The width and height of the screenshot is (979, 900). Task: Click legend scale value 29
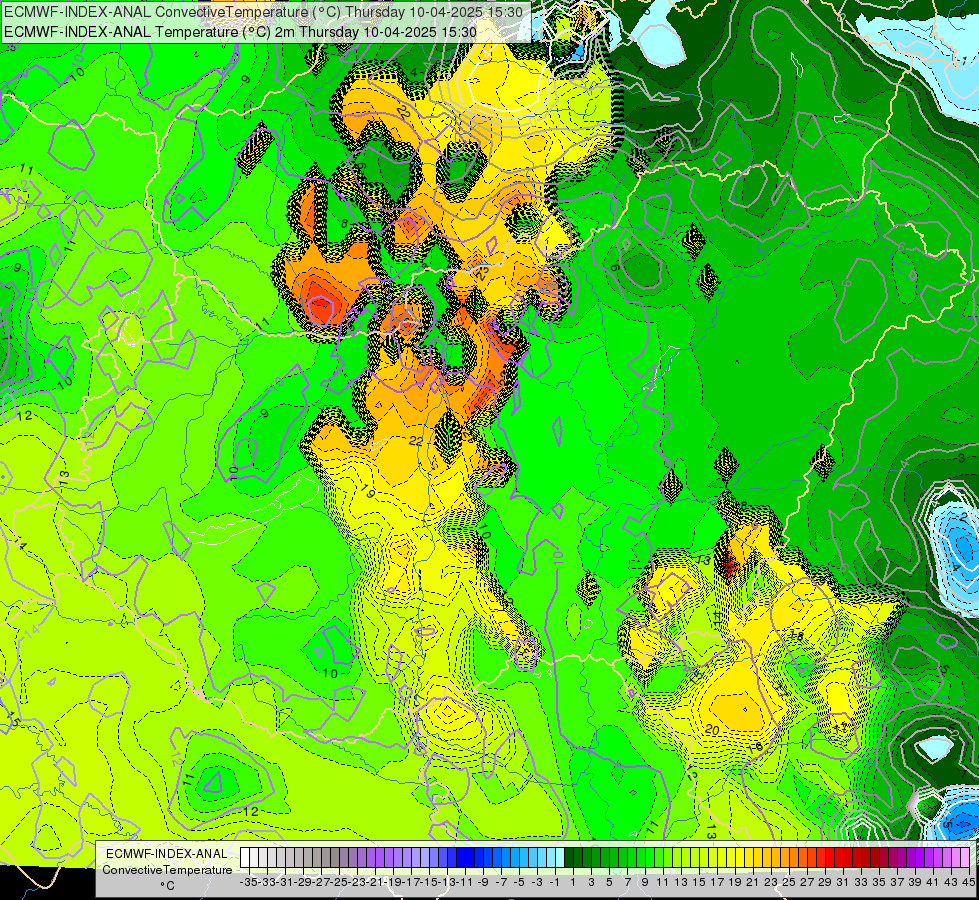pos(825,882)
